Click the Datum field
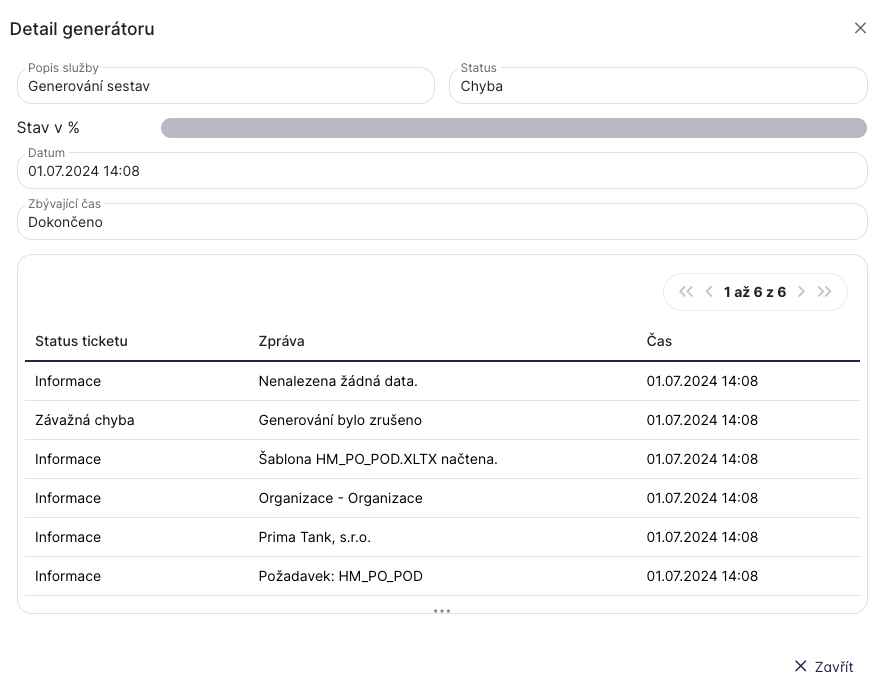This screenshot has width=882, height=683. click(x=441, y=171)
